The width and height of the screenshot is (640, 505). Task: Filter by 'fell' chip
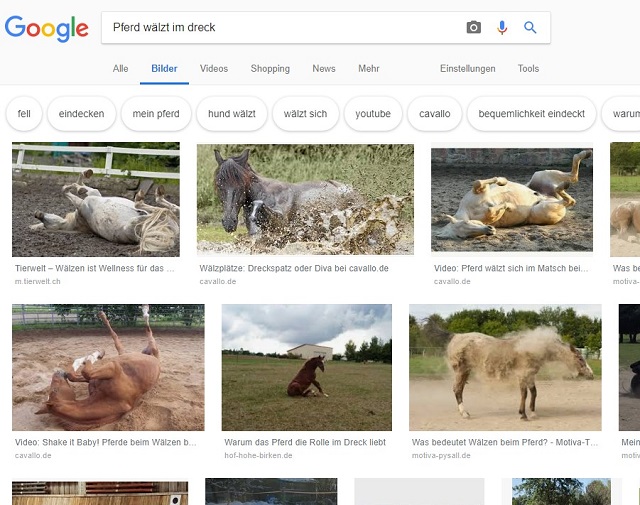(24, 113)
